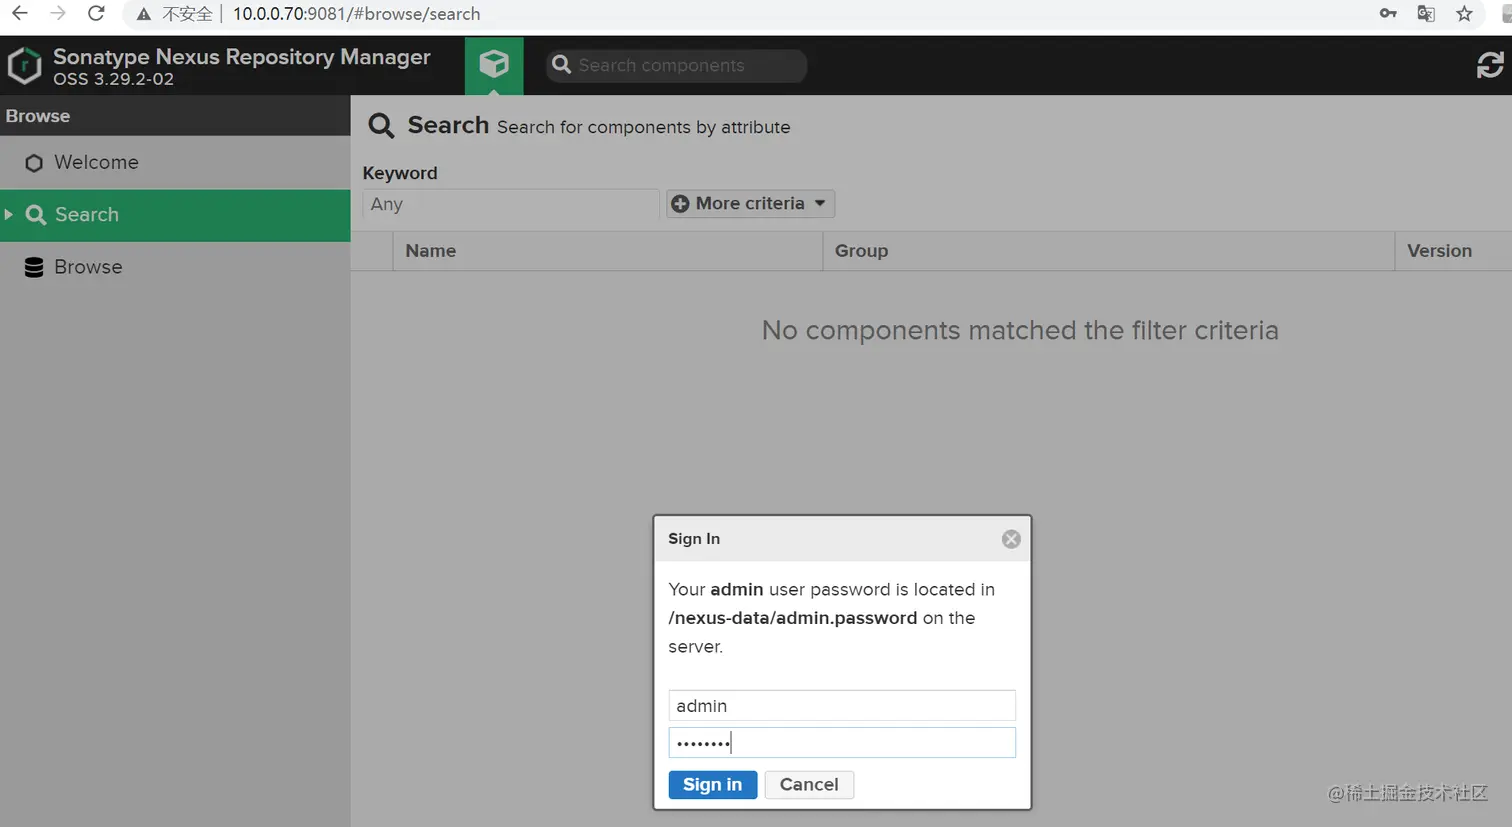This screenshot has height=827, width=1512.
Task: Open Browse item in the sidebar
Action: pos(88,267)
